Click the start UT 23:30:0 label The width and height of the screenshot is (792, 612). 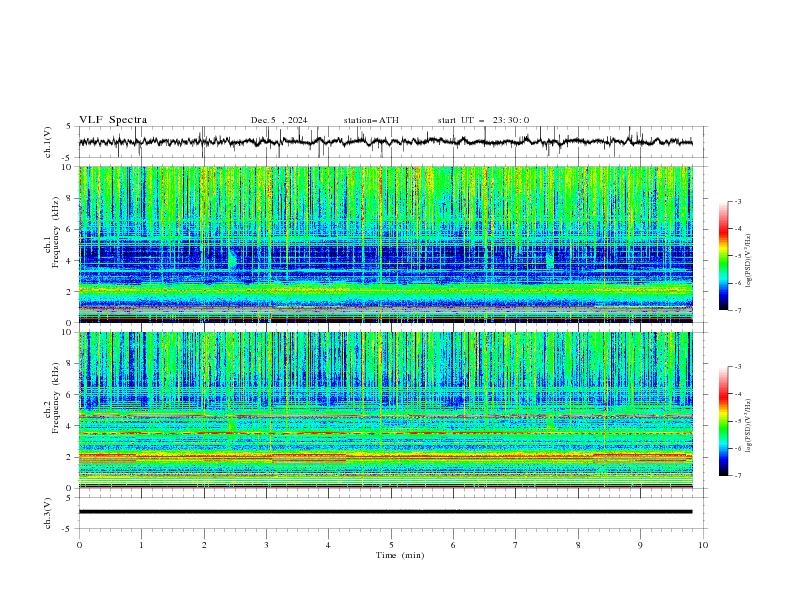pyautogui.click(x=483, y=120)
